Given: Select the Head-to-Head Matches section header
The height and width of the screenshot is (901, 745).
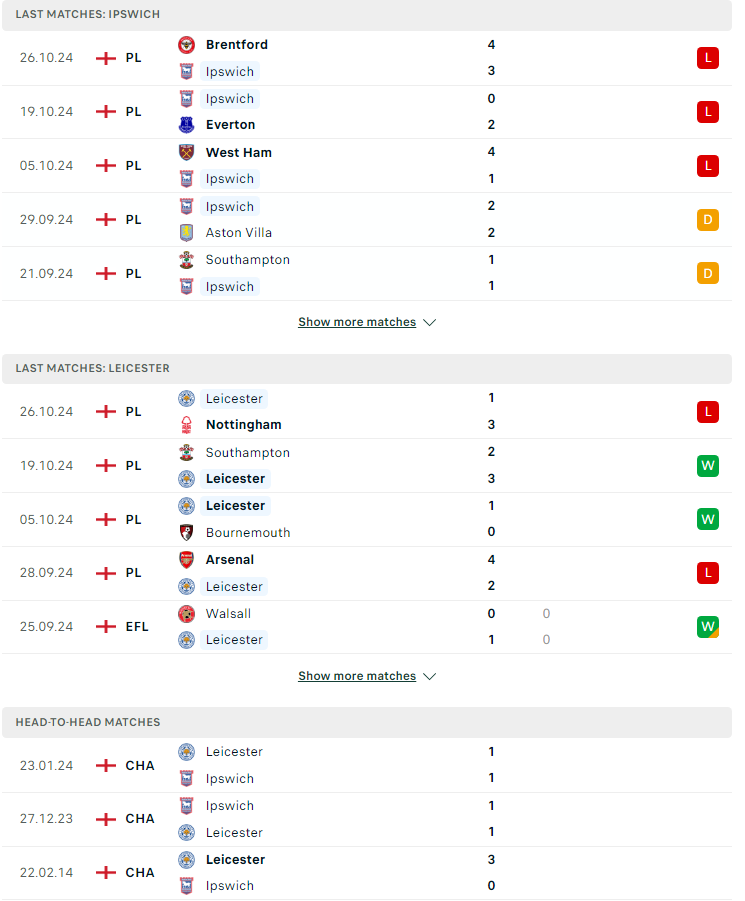Looking at the screenshot, I should (x=366, y=722).
